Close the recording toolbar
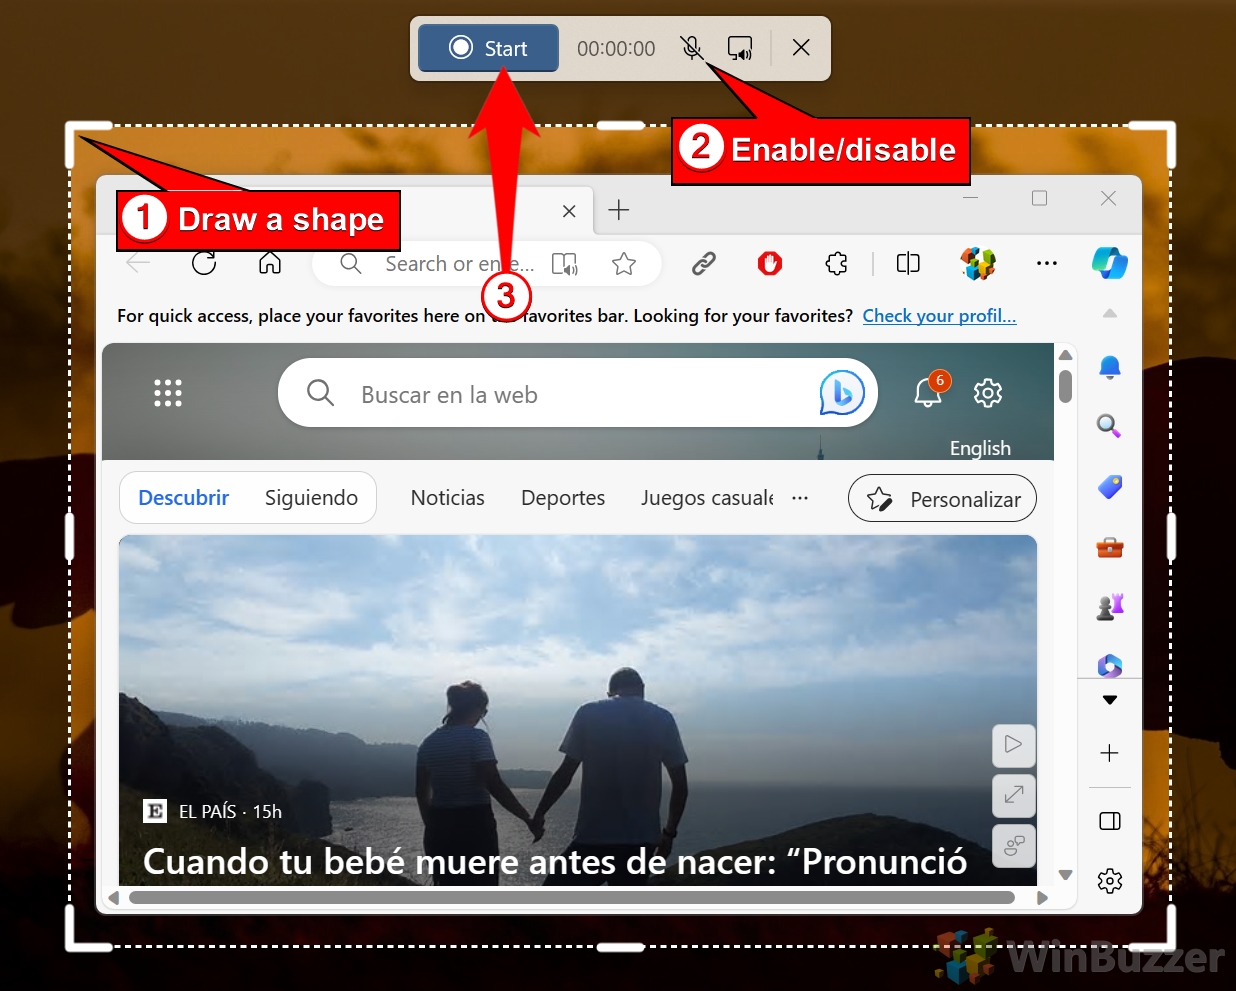The image size is (1236, 991). coord(801,47)
